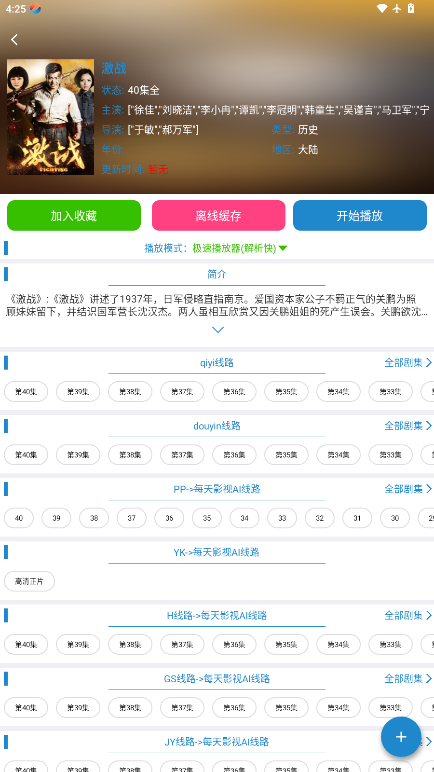Select the JY线路->每天影视AI线路 header
Screen dimensions: 434x772
coord(217,742)
